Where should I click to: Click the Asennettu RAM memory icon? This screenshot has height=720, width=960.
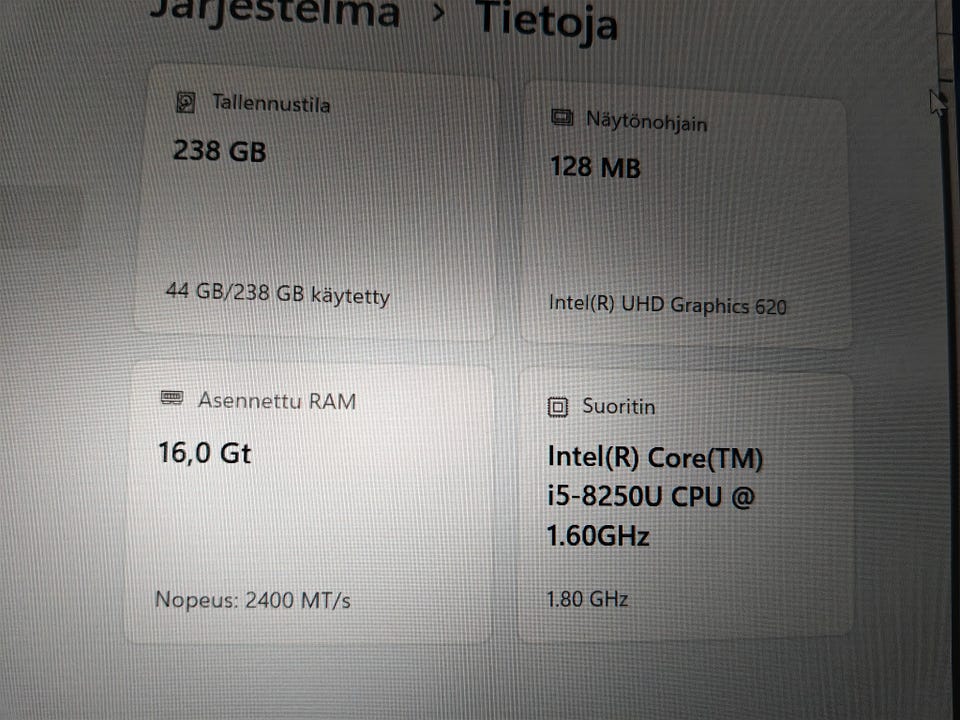[x=172, y=399]
